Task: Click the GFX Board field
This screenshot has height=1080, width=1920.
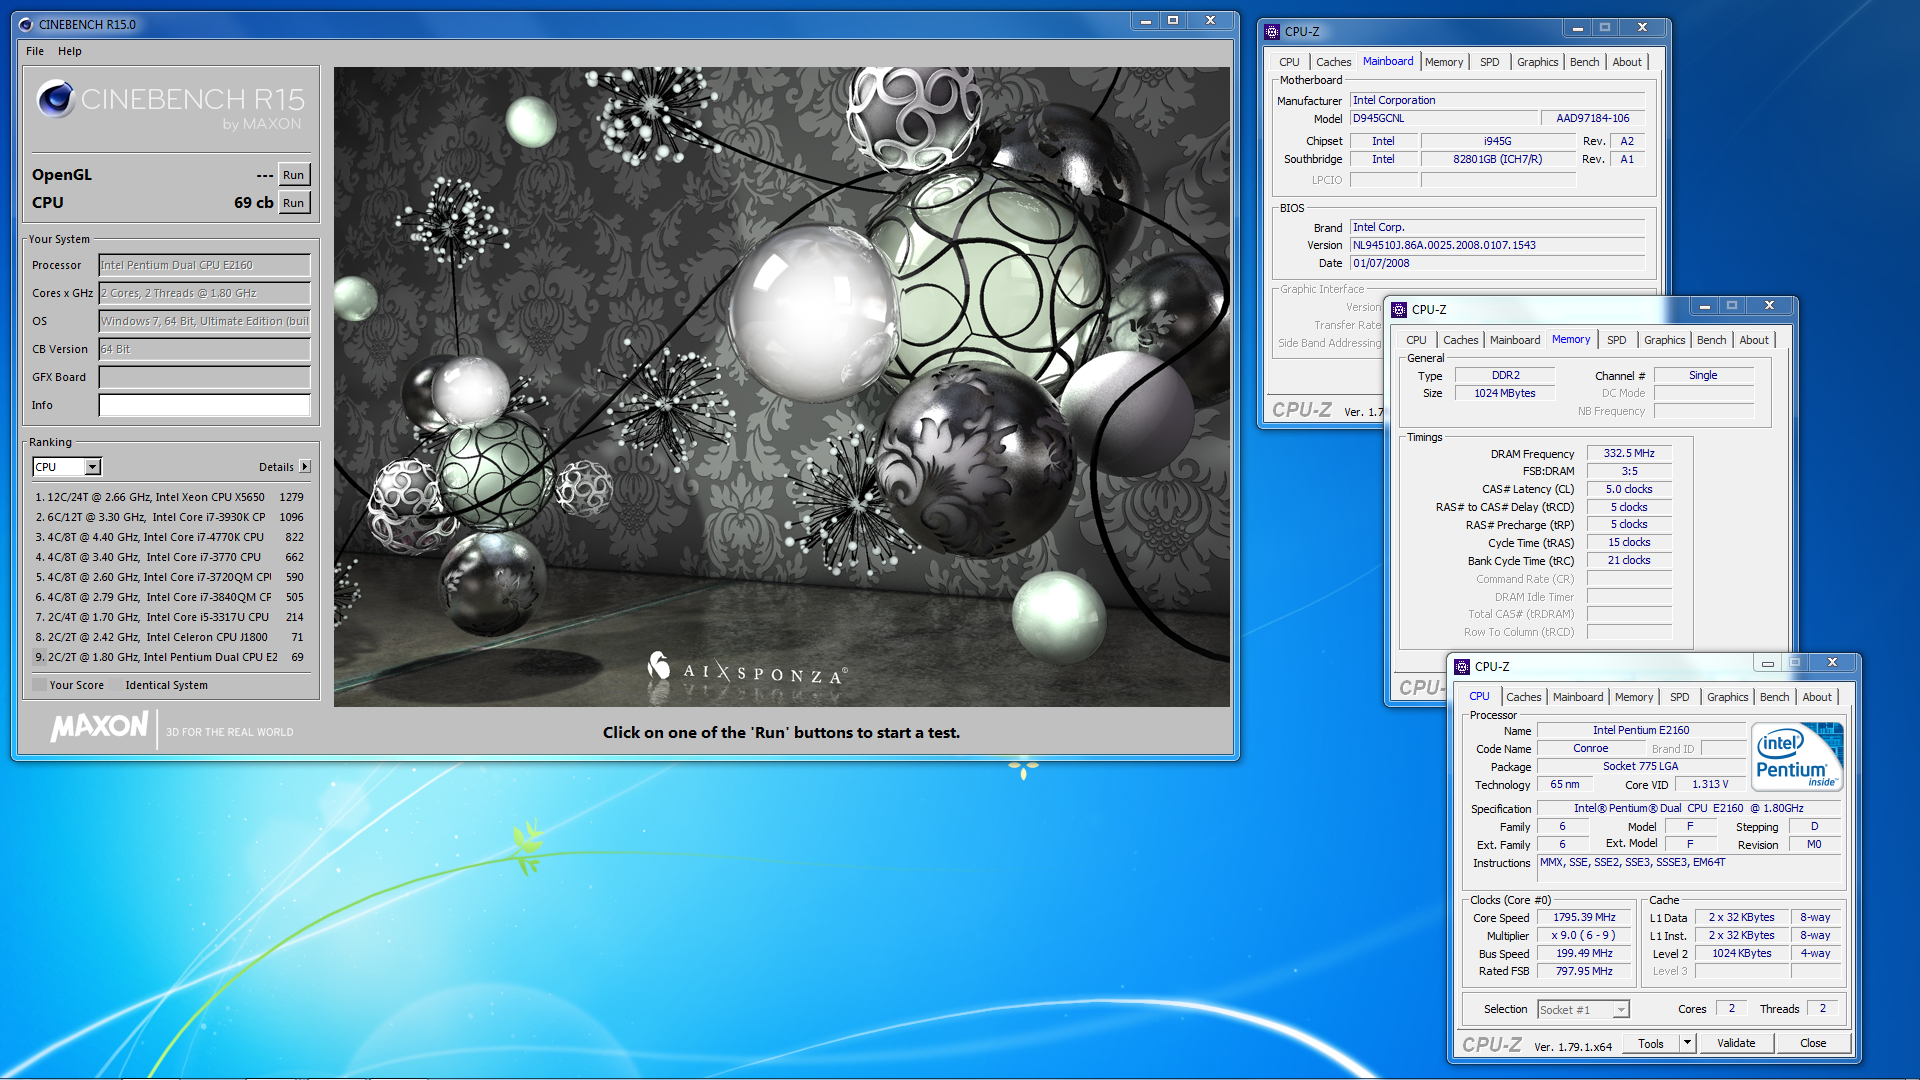Action: pyautogui.click(x=204, y=377)
